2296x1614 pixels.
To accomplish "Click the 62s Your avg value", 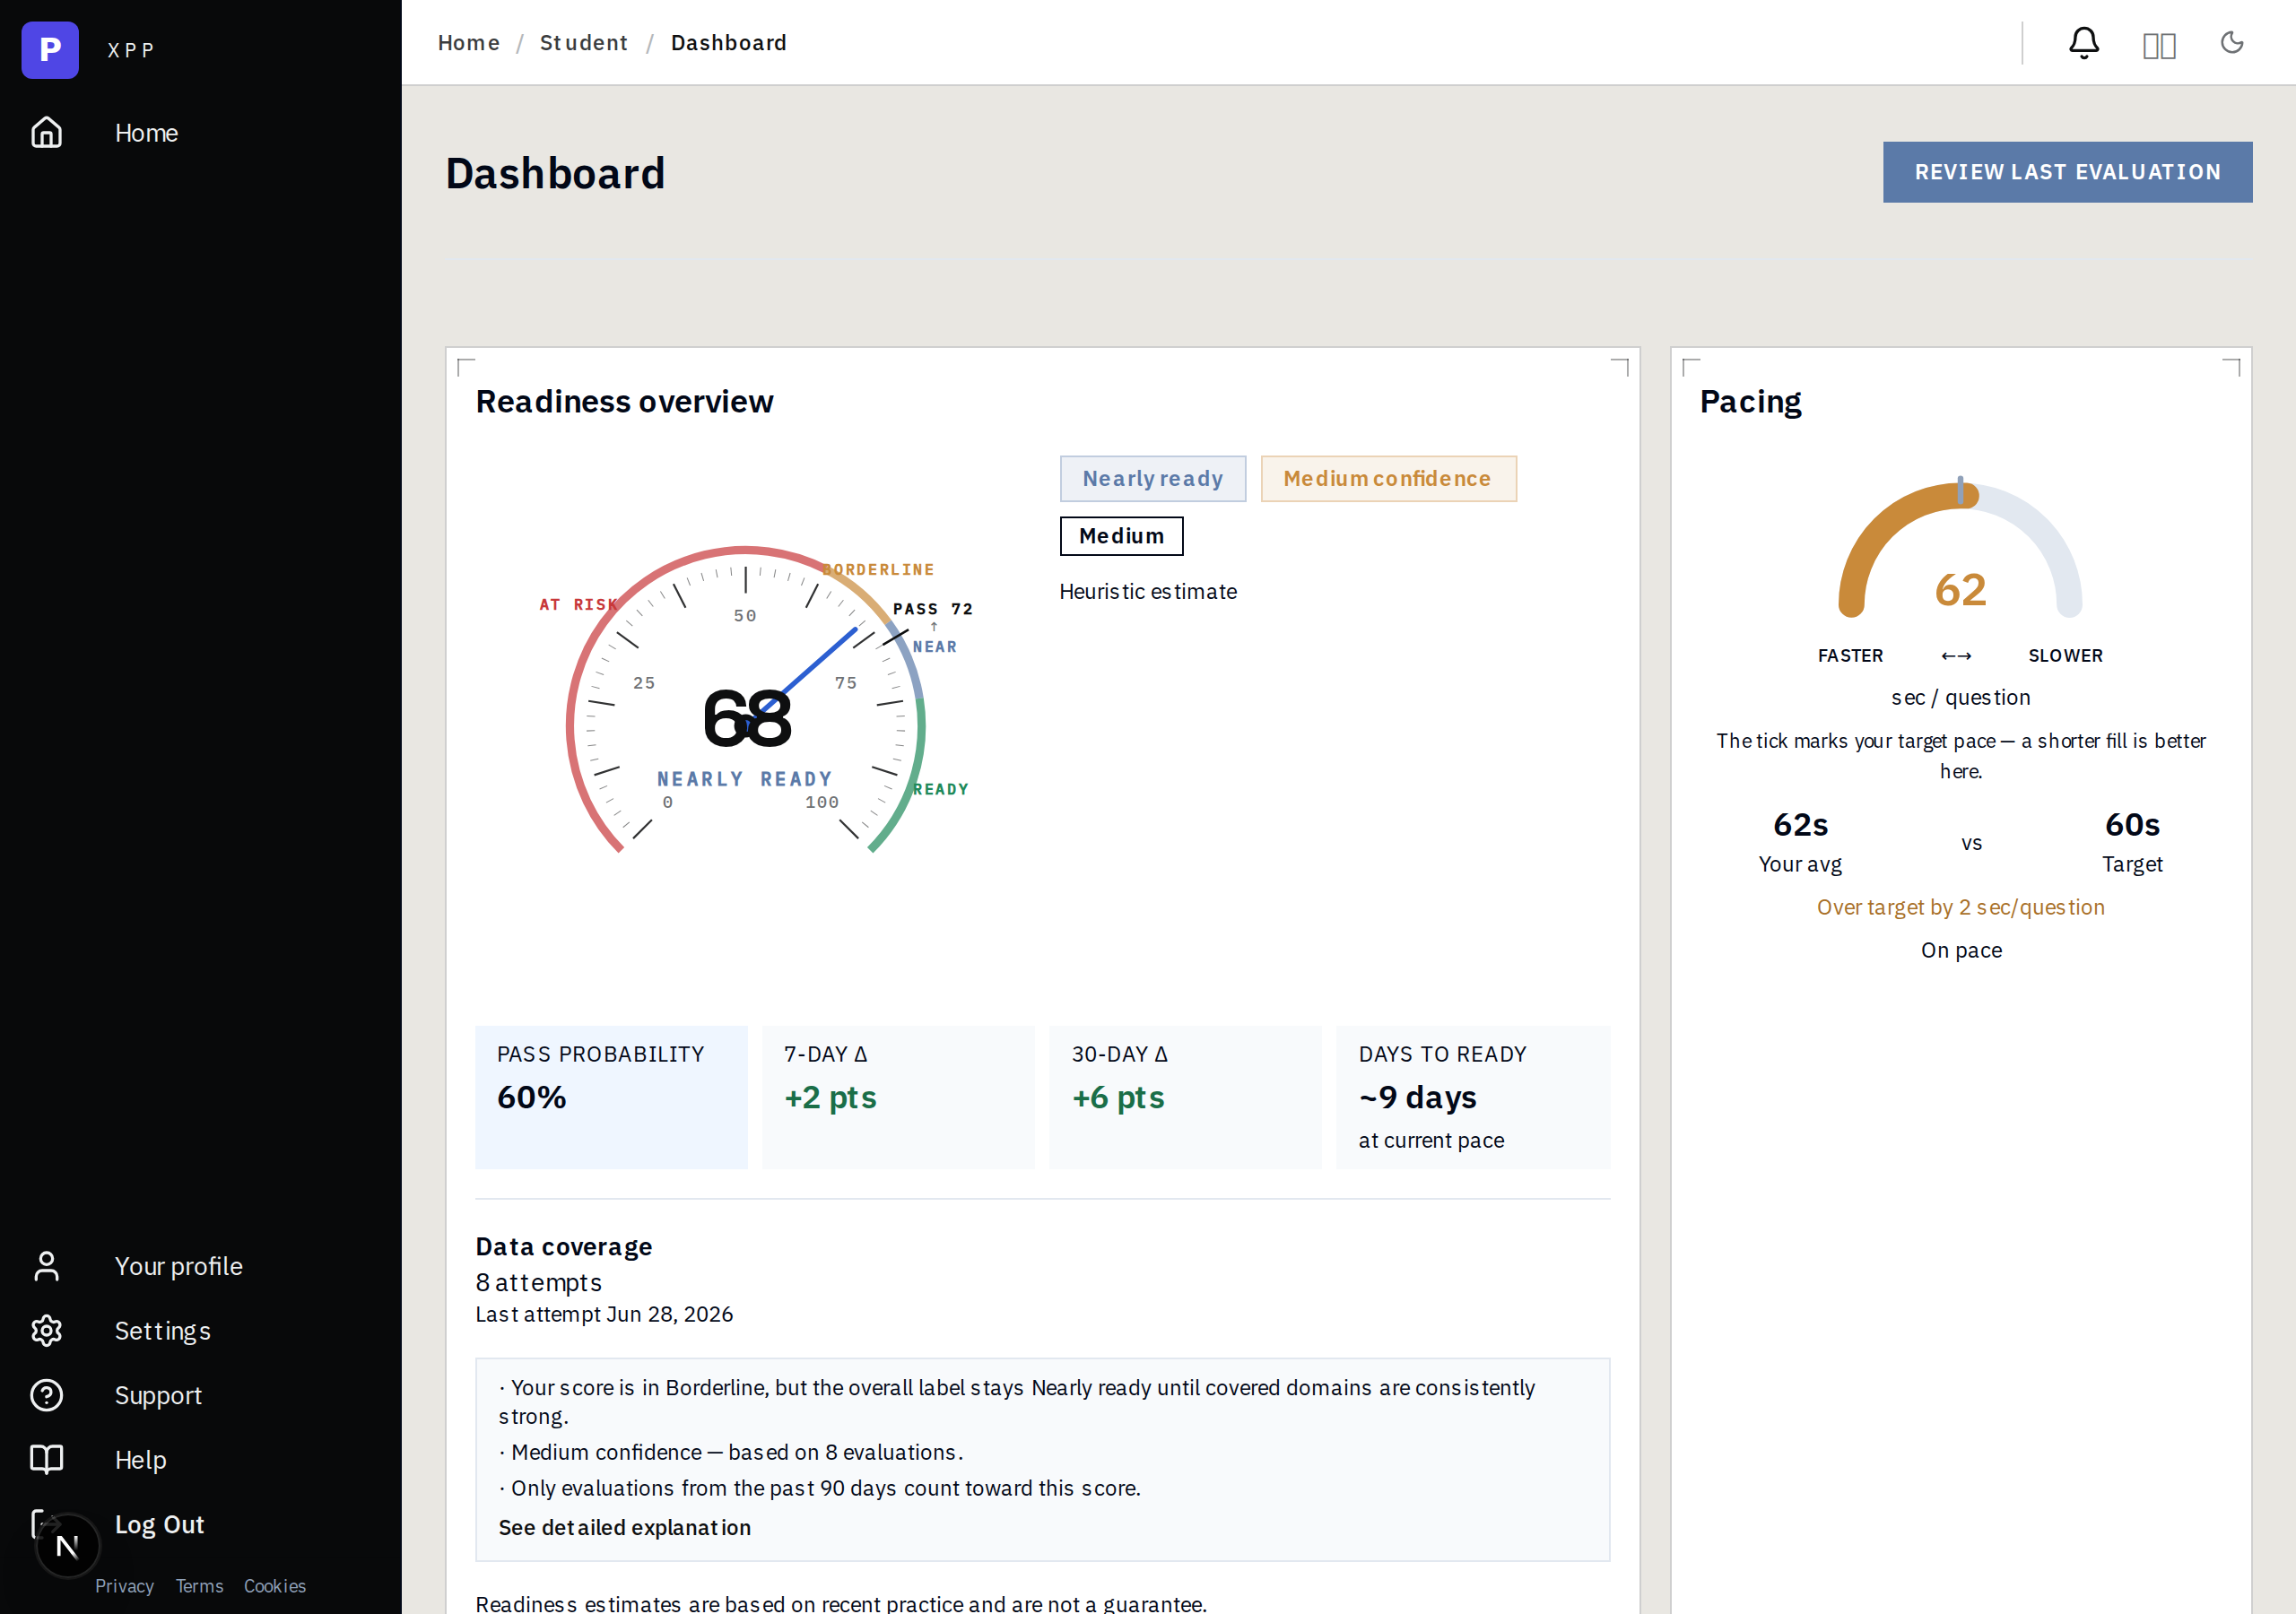I will point(1800,825).
